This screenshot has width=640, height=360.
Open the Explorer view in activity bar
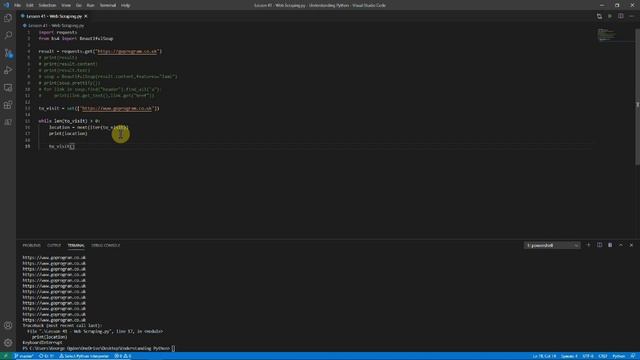point(8,18)
